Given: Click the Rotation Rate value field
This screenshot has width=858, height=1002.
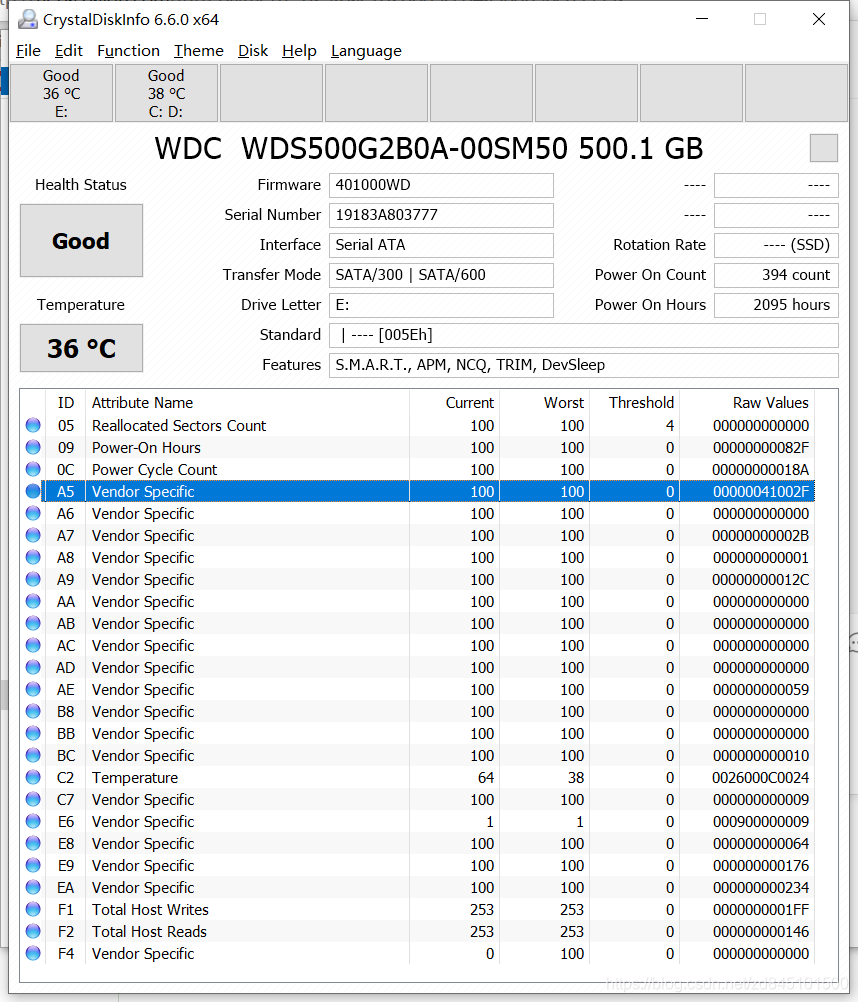Looking at the screenshot, I should (x=776, y=245).
